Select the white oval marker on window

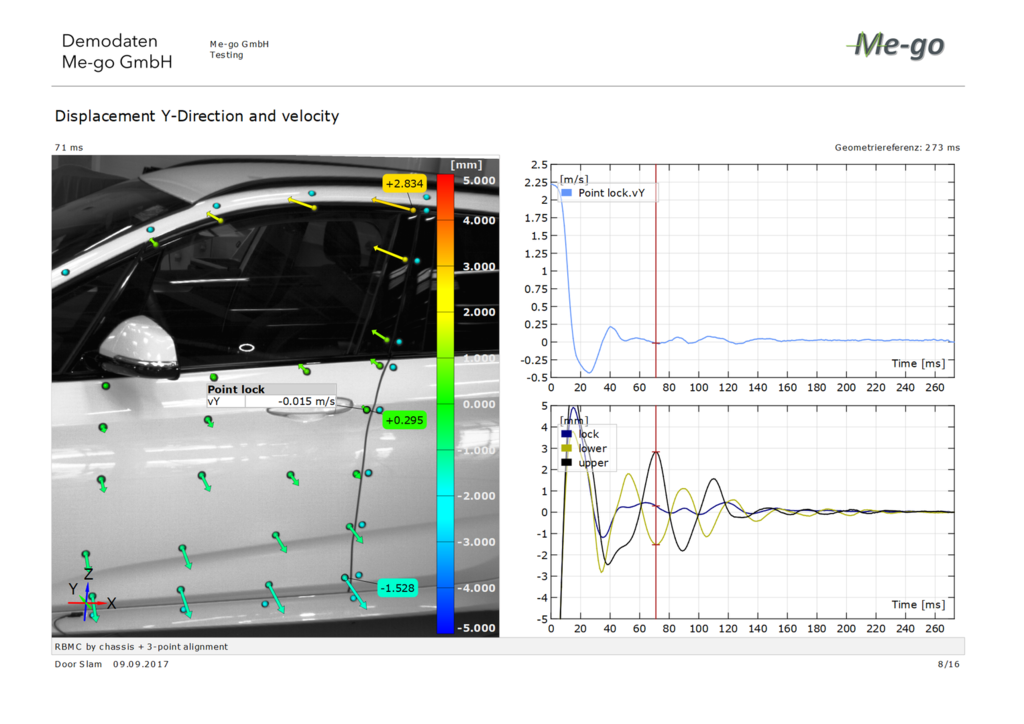[x=247, y=347]
